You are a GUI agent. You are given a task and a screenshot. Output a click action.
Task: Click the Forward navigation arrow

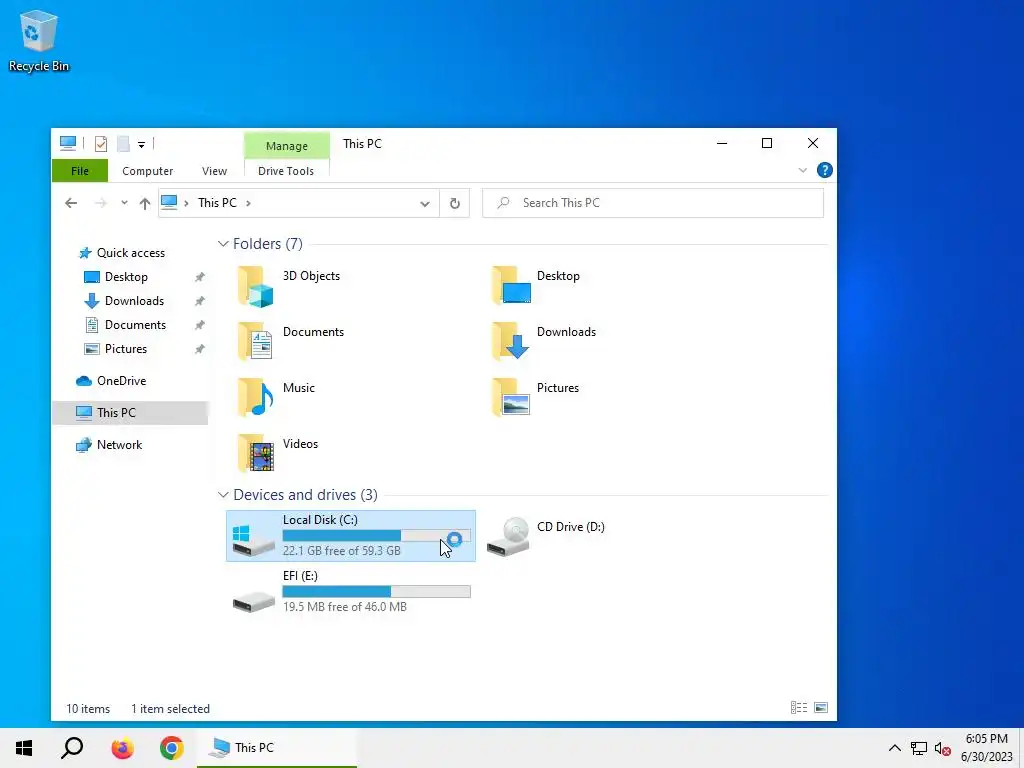pyautogui.click(x=101, y=203)
